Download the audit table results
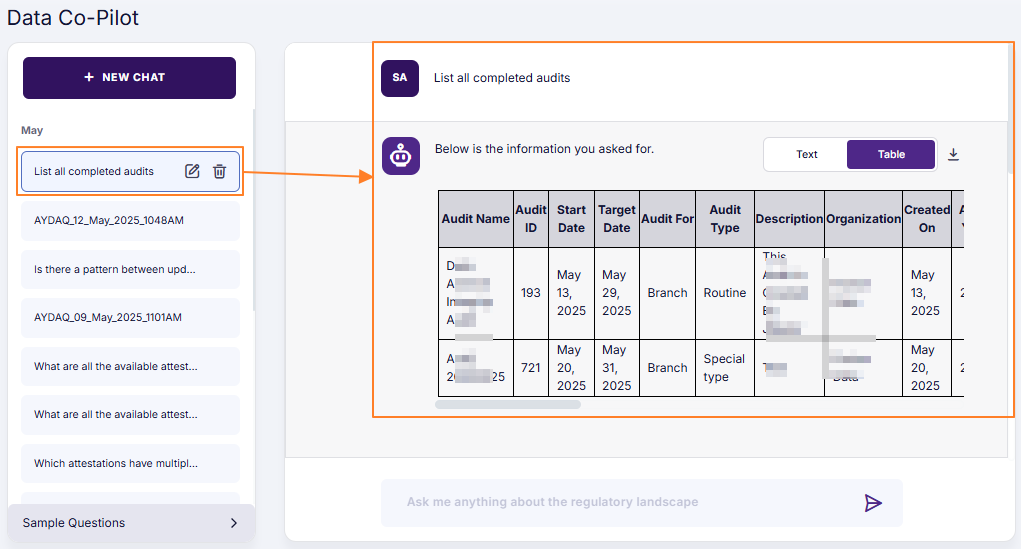 (x=953, y=154)
